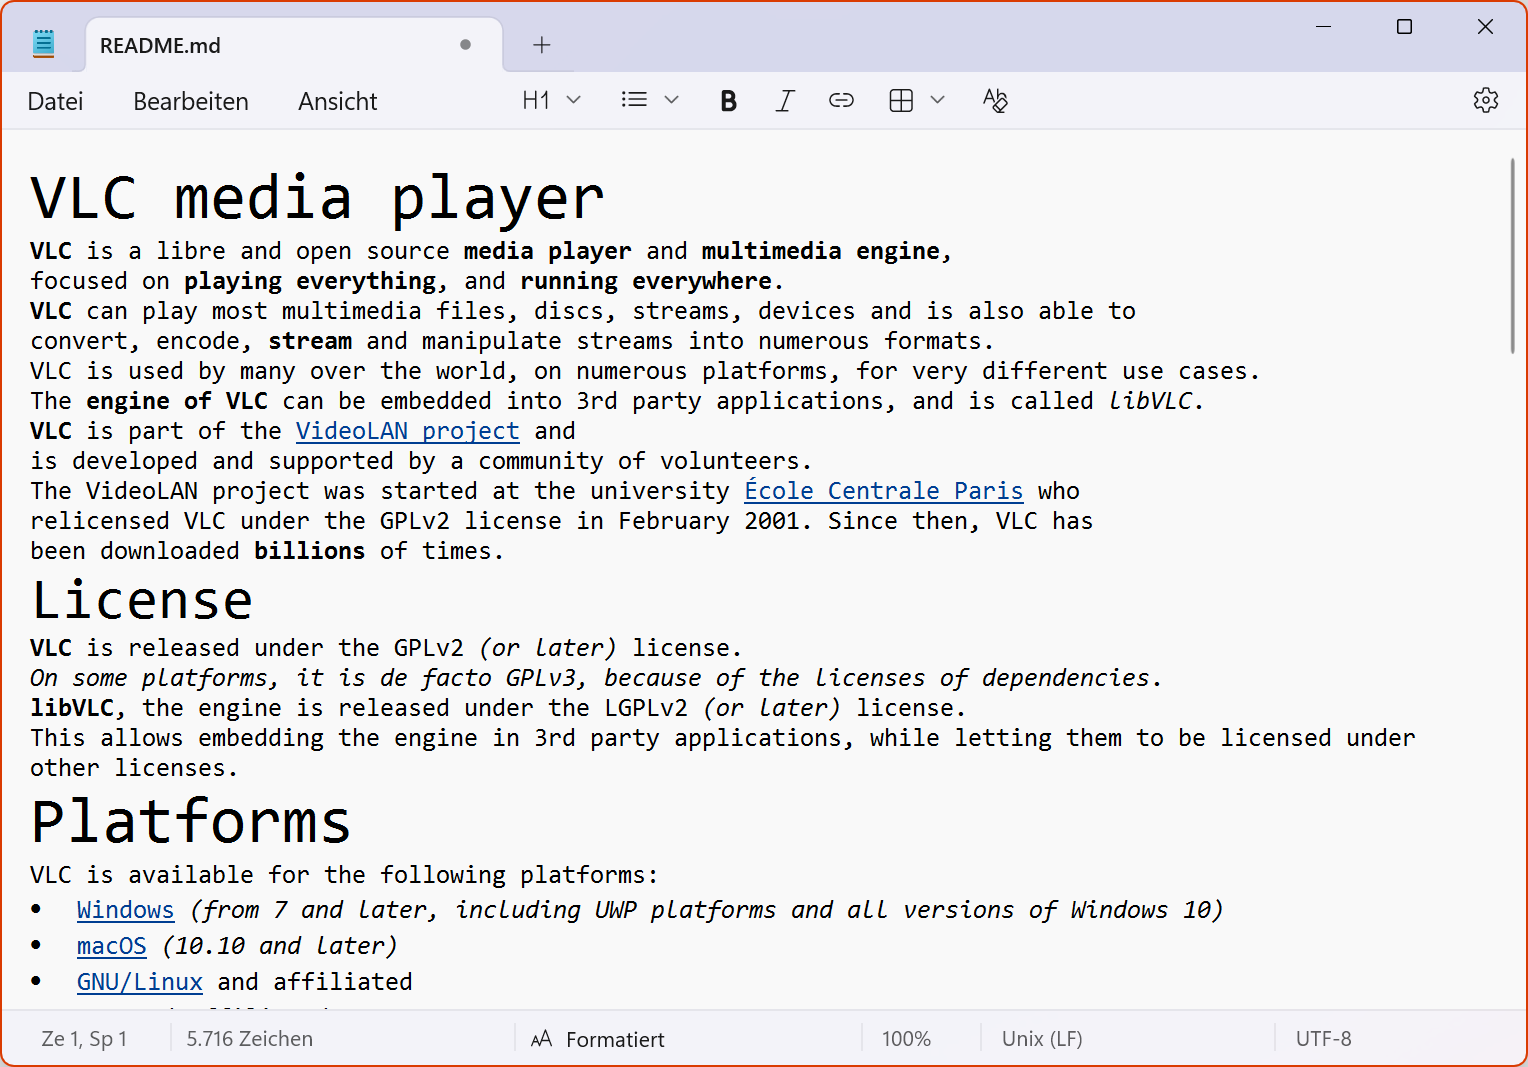Toggle italic formatting
This screenshot has width=1528, height=1067.
(785, 100)
